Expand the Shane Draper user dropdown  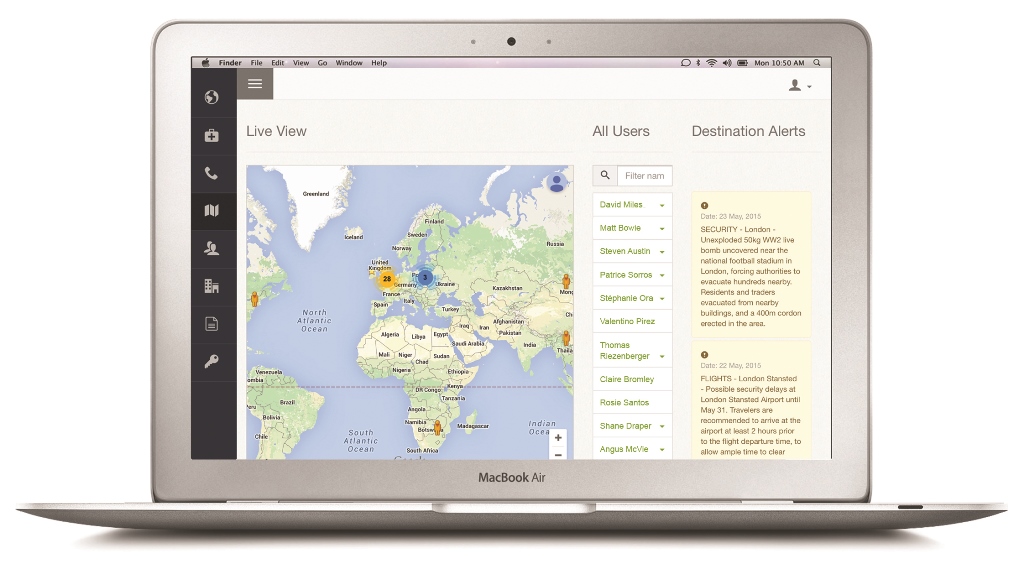pos(662,427)
